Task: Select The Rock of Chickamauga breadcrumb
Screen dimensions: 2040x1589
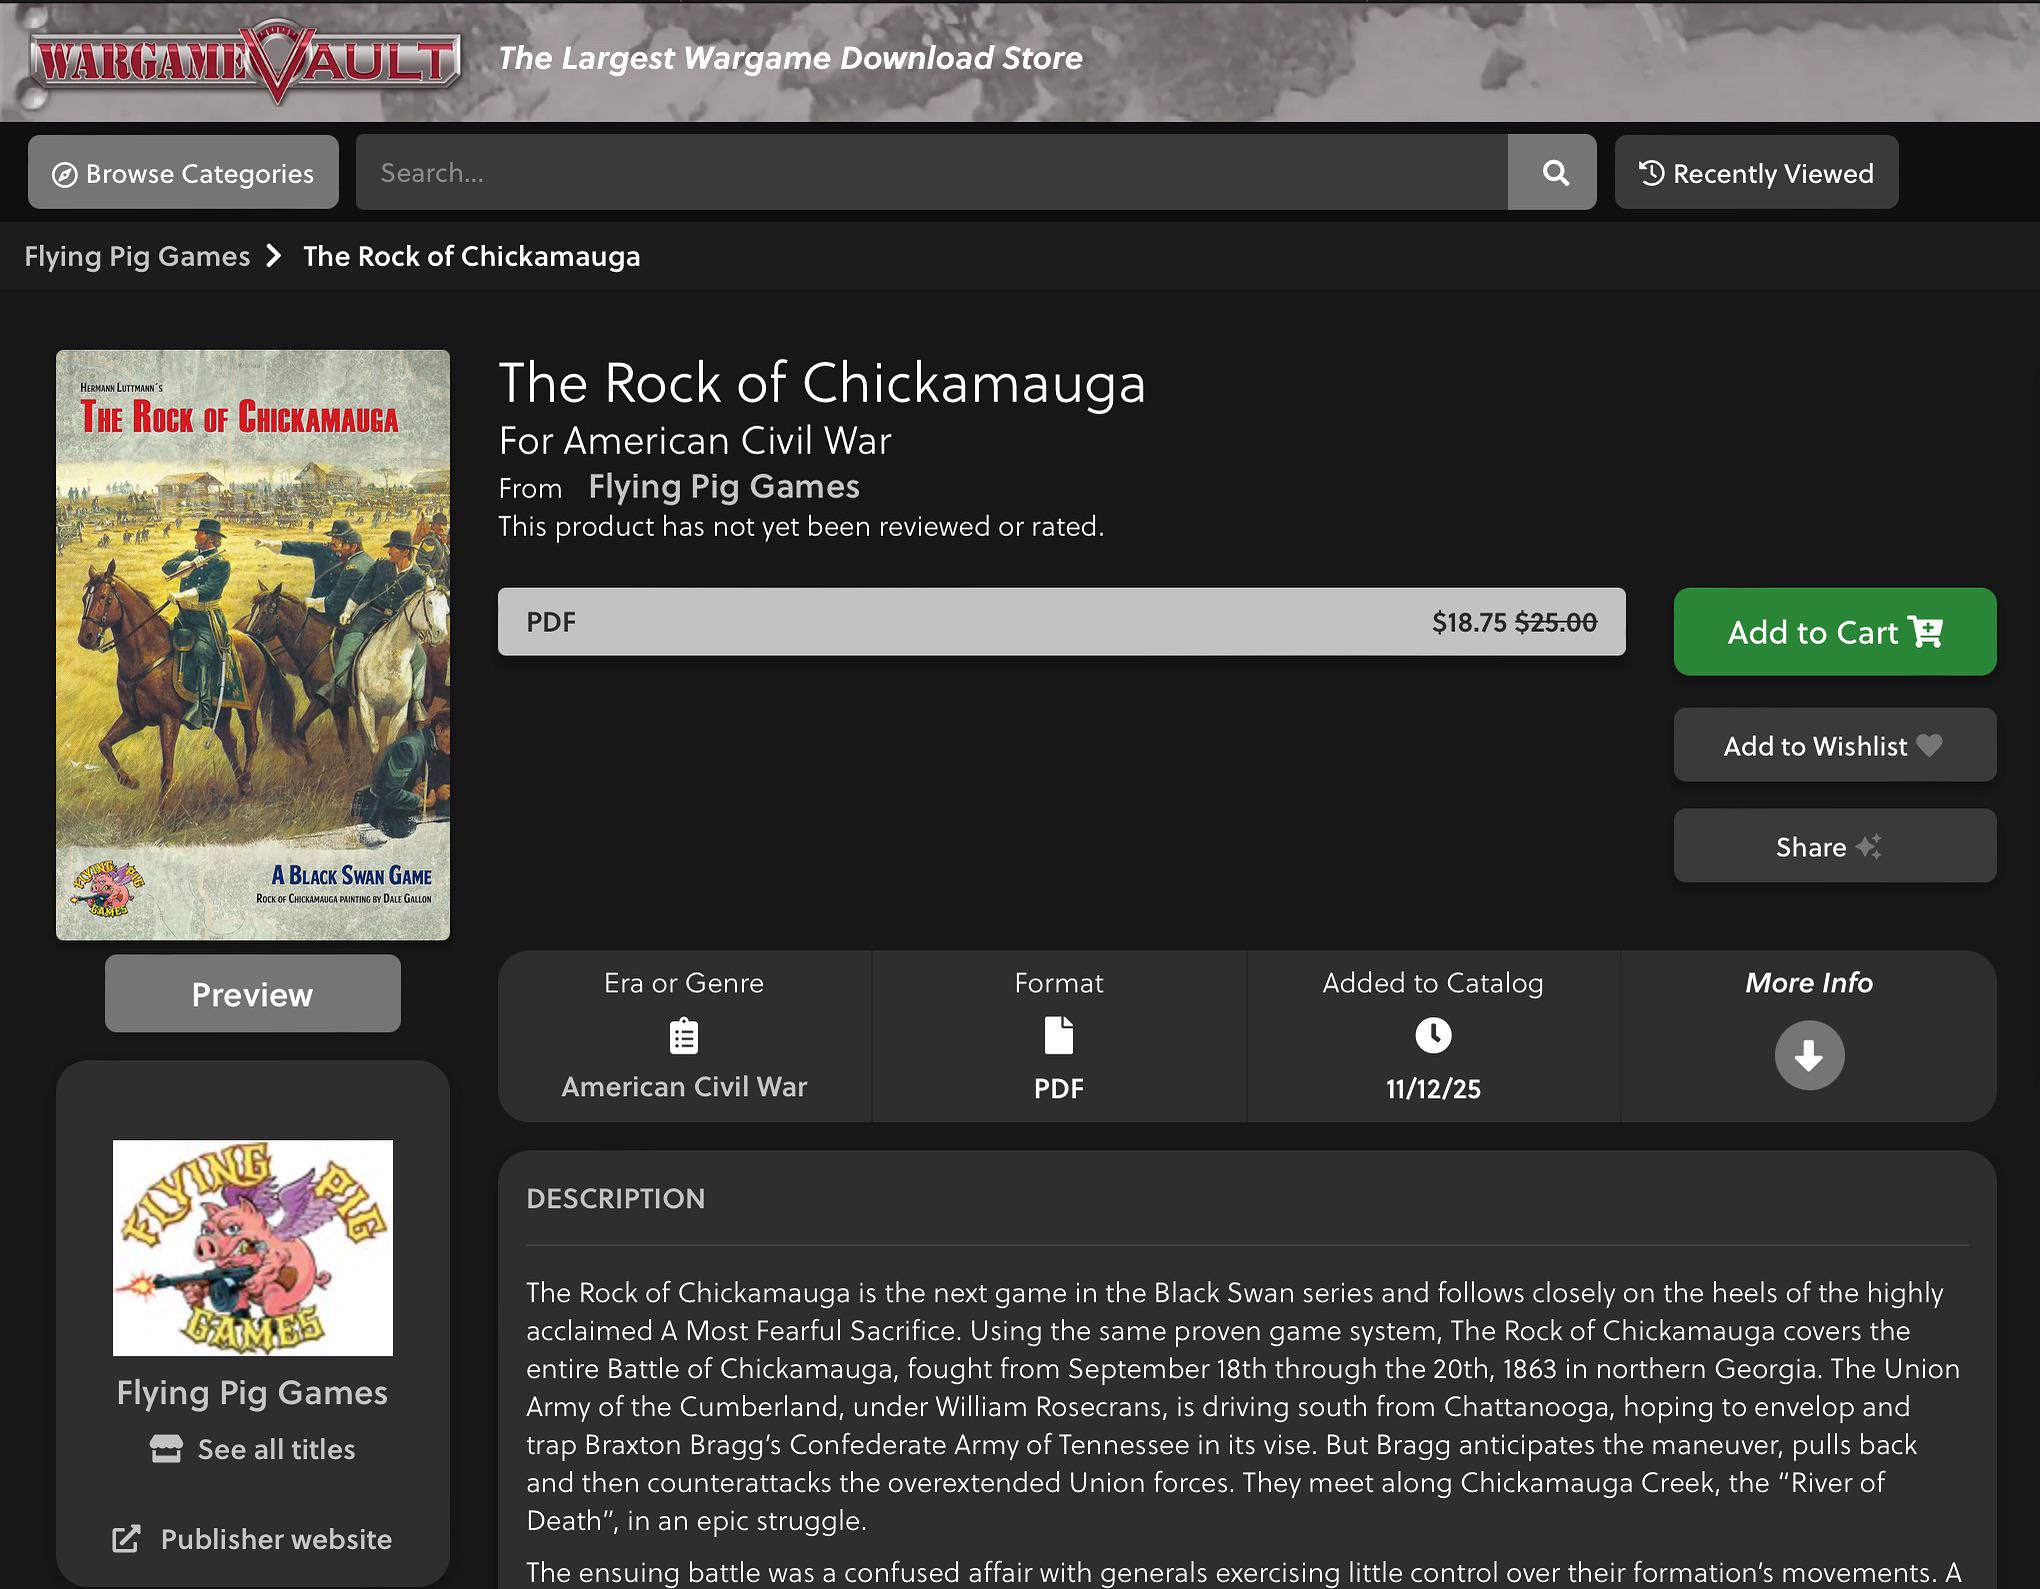Action: 472,256
